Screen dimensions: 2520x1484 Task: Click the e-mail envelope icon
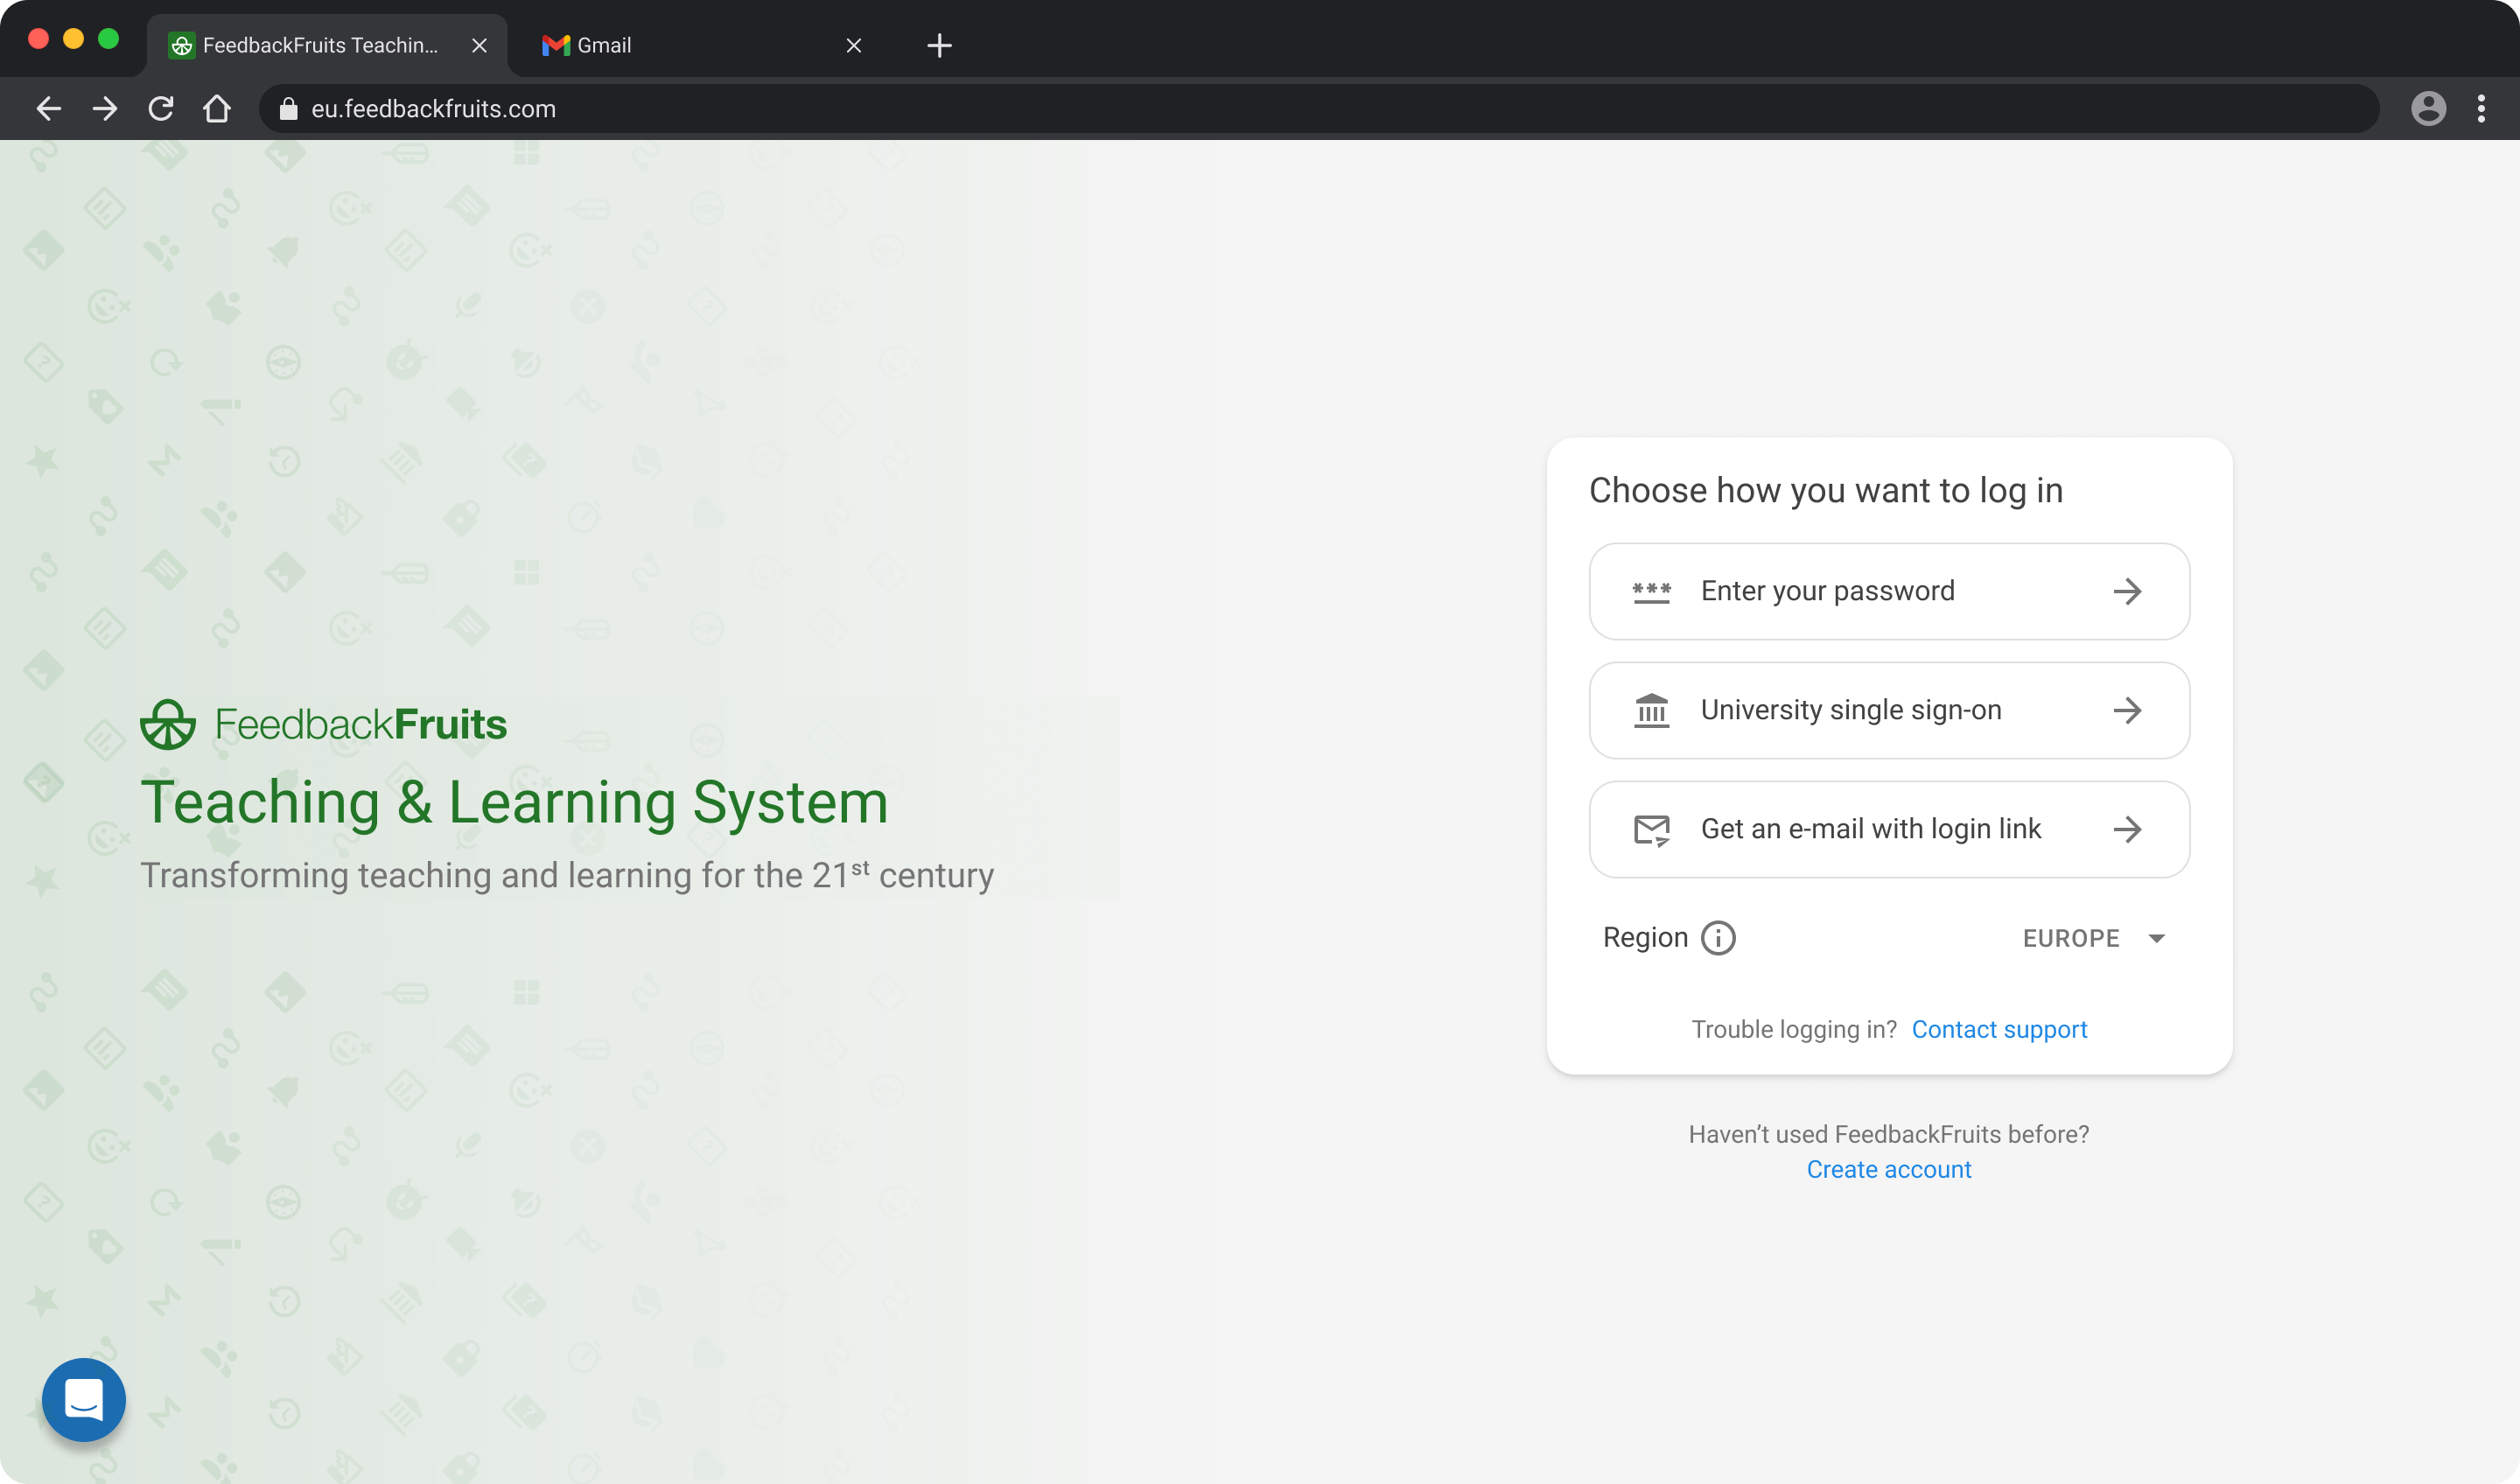pyautogui.click(x=1651, y=830)
